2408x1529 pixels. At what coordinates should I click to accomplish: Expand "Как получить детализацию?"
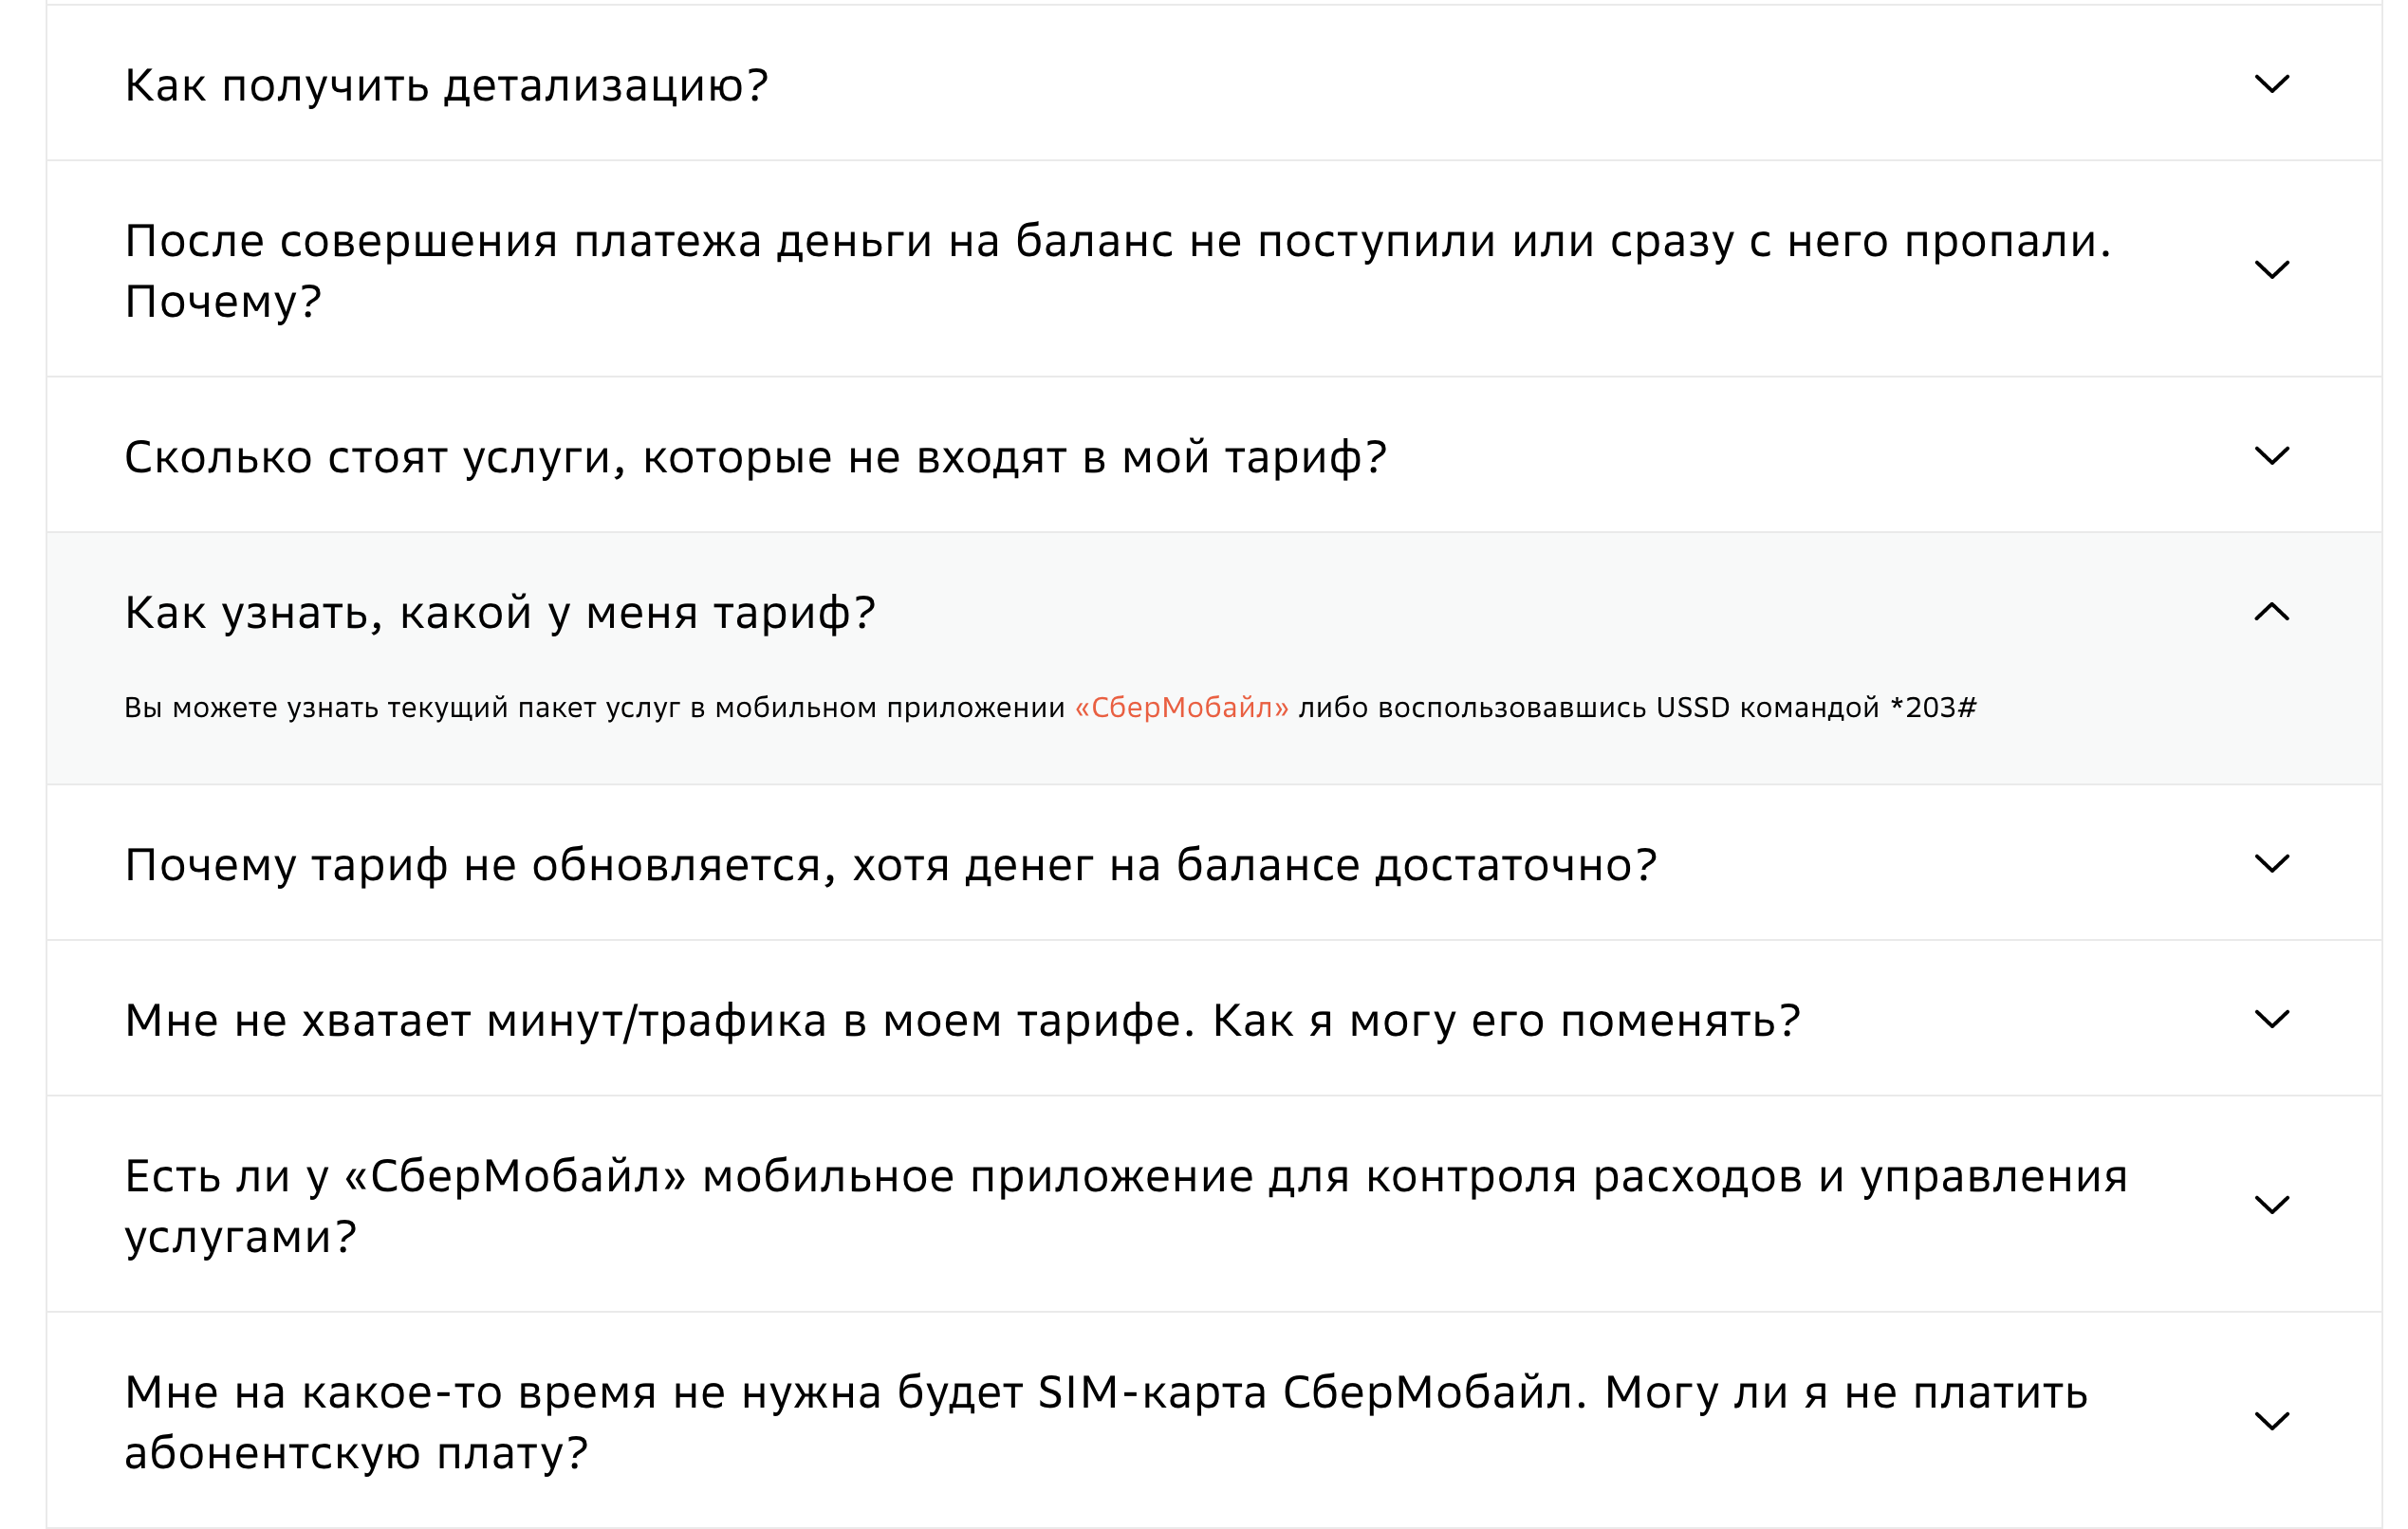pos(450,85)
